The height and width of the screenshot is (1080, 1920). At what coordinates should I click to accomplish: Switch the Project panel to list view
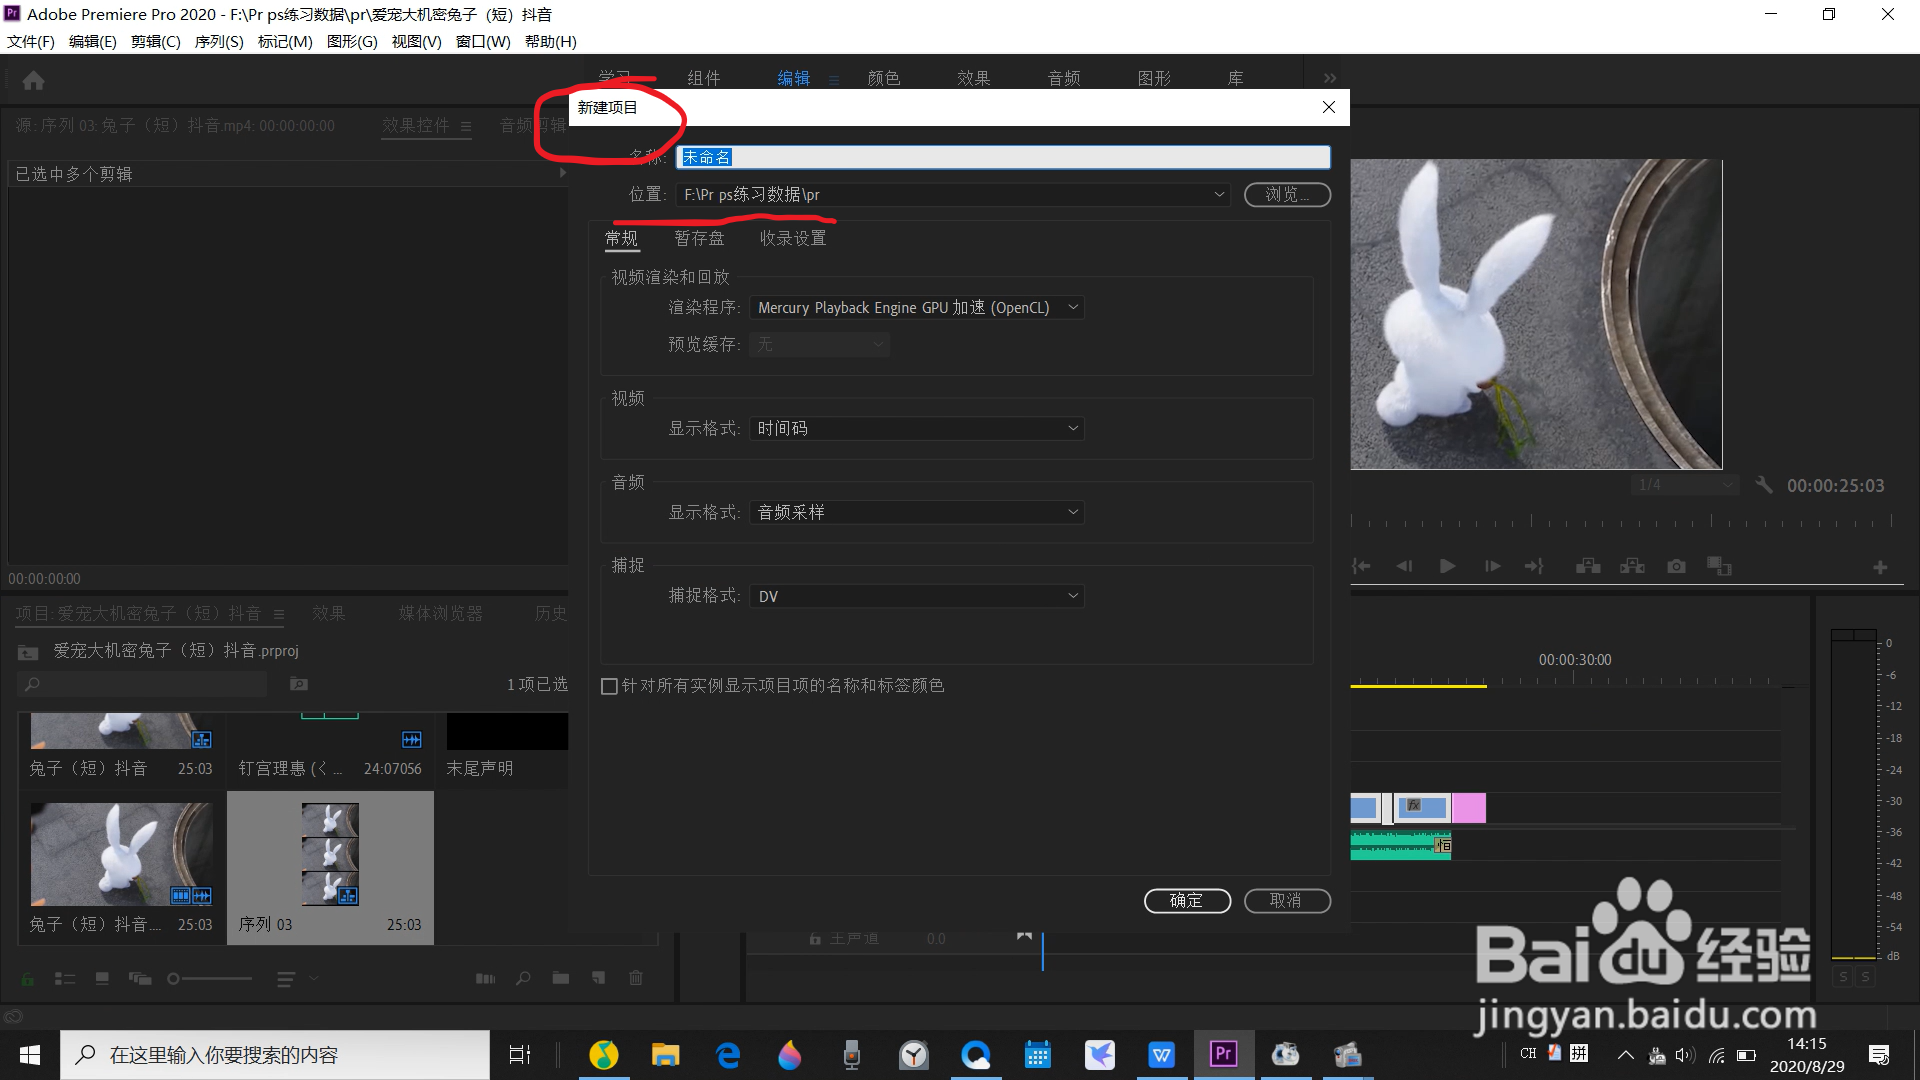65,978
